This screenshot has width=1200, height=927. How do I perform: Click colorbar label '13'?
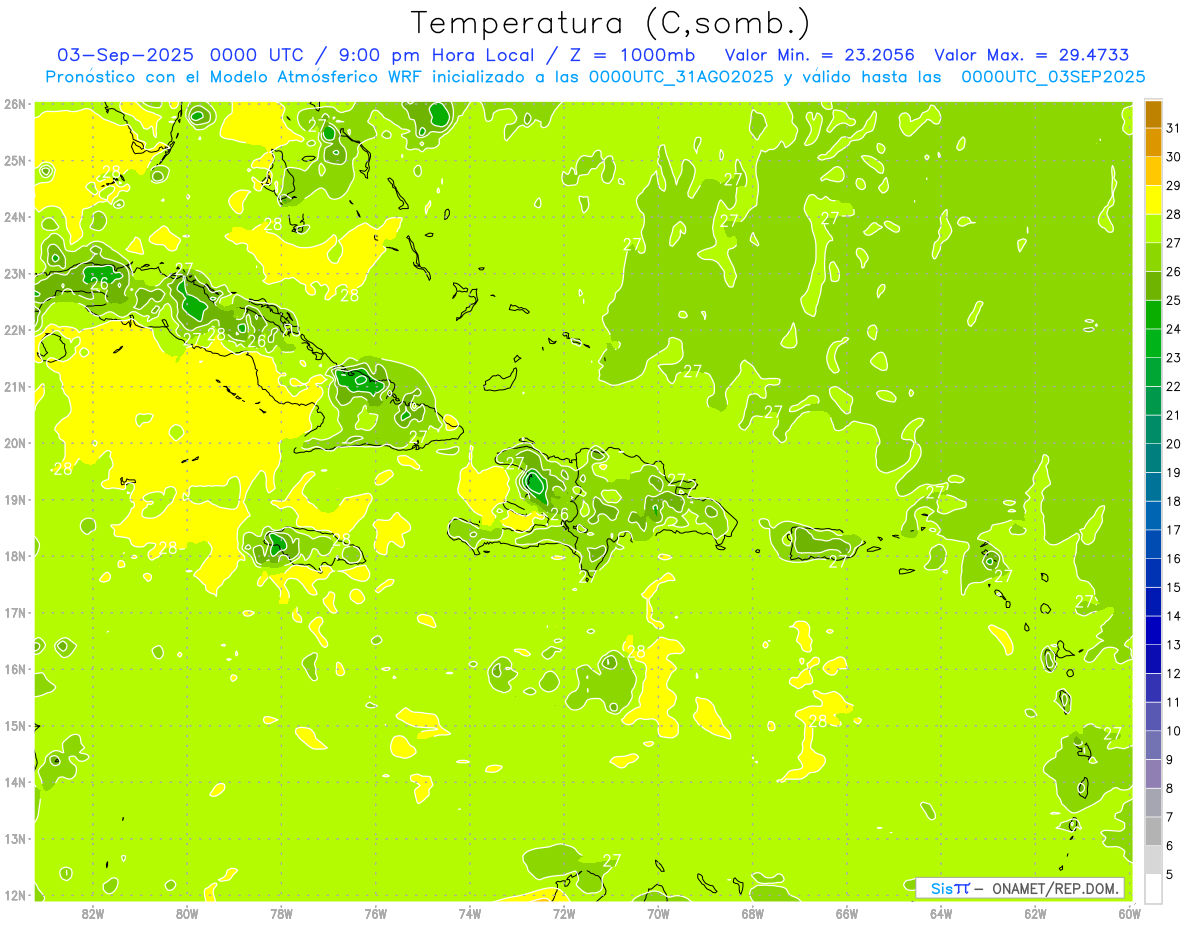pyautogui.click(x=1174, y=645)
